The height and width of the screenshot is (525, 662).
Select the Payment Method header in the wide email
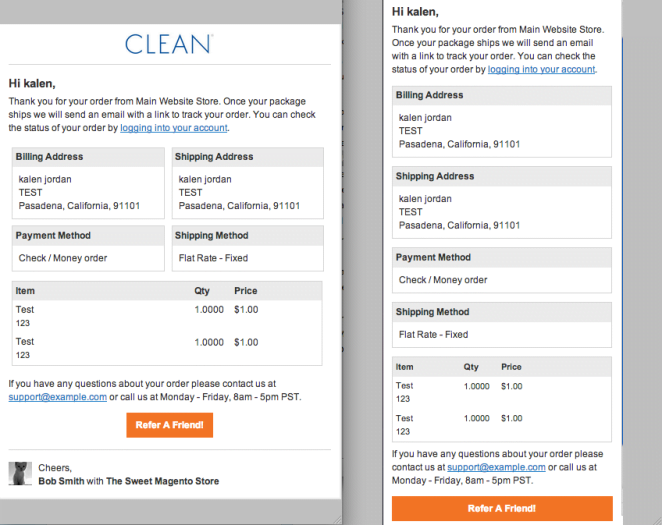[x=53, y=236]
